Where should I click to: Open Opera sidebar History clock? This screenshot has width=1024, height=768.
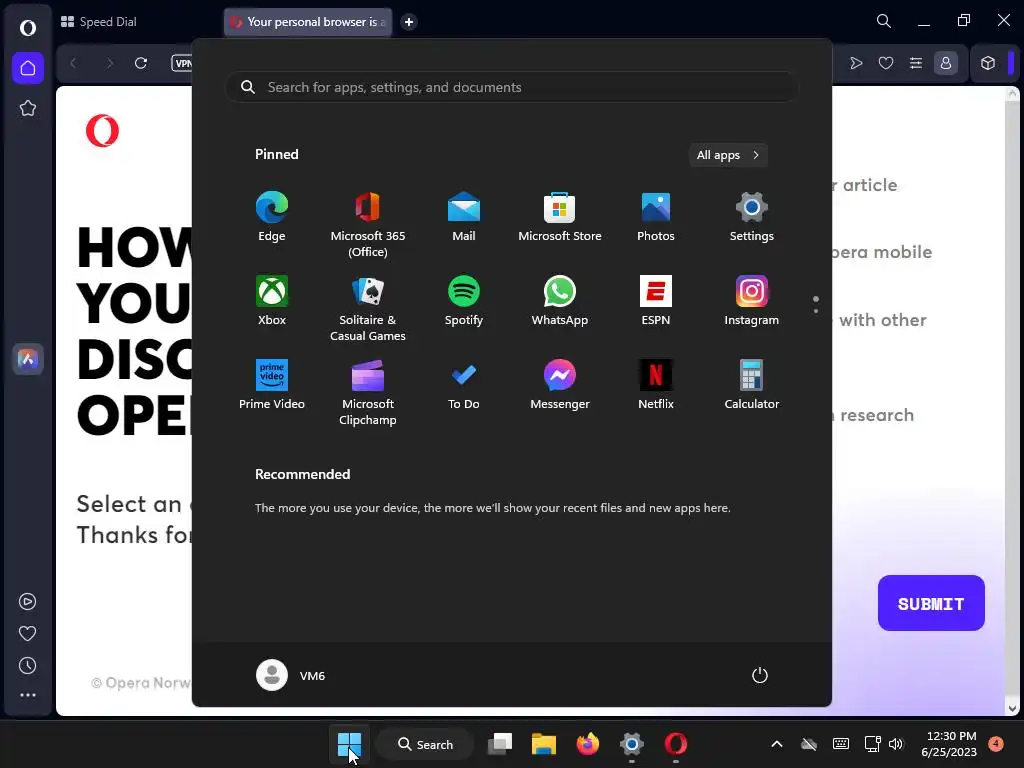click(27, 665)
